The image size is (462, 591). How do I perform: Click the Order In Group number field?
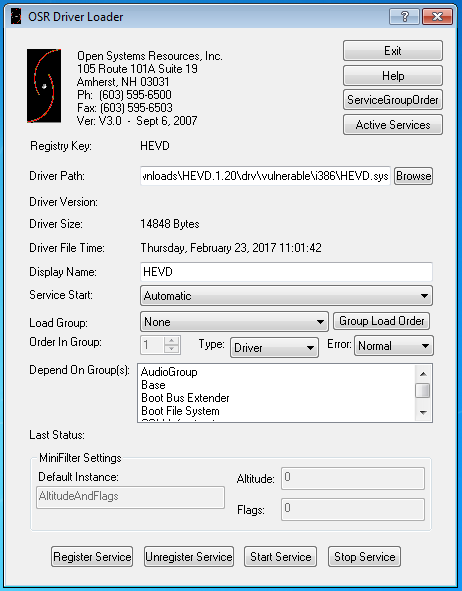pyautogui.click(x=152, y=345)
